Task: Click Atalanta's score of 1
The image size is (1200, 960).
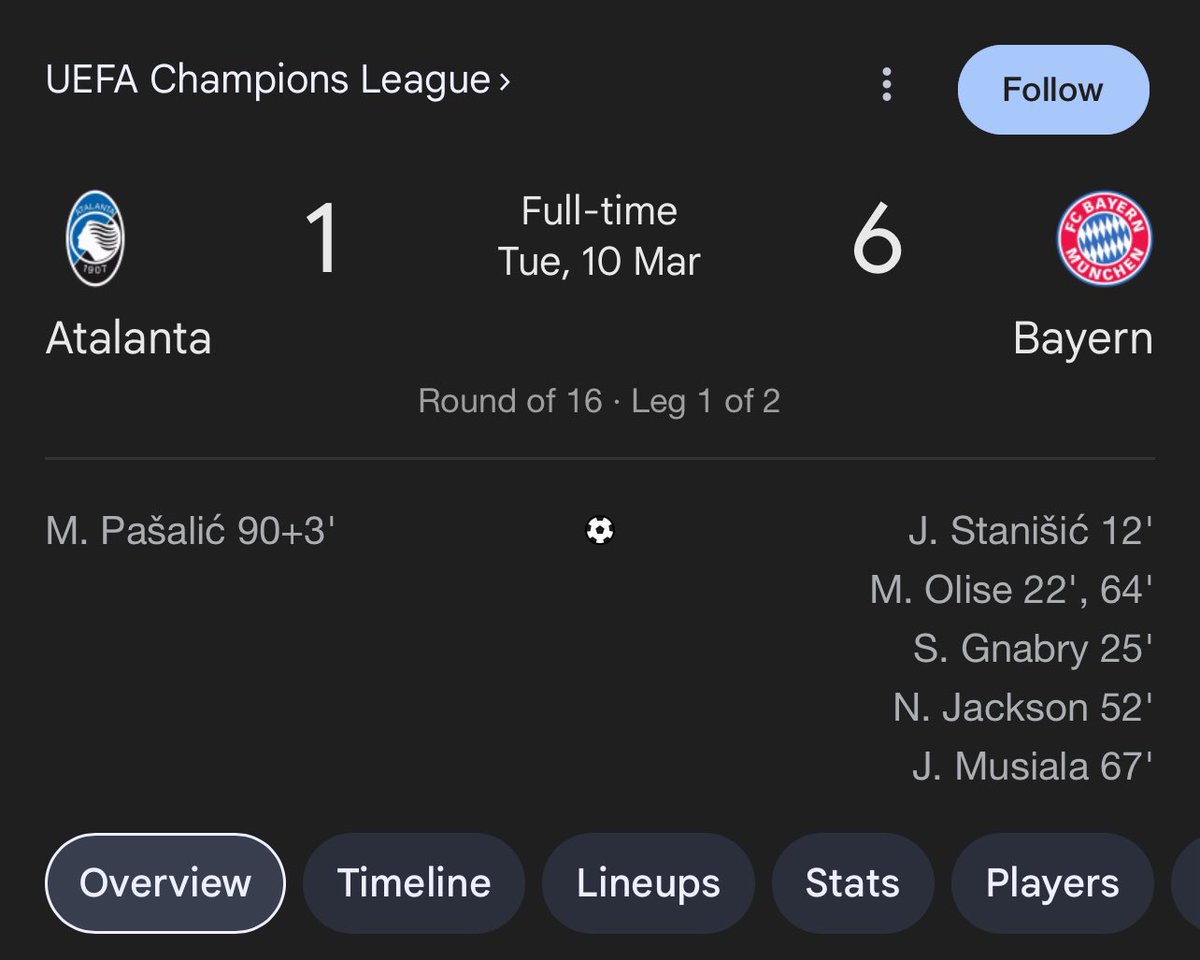Action: (322, 240)
